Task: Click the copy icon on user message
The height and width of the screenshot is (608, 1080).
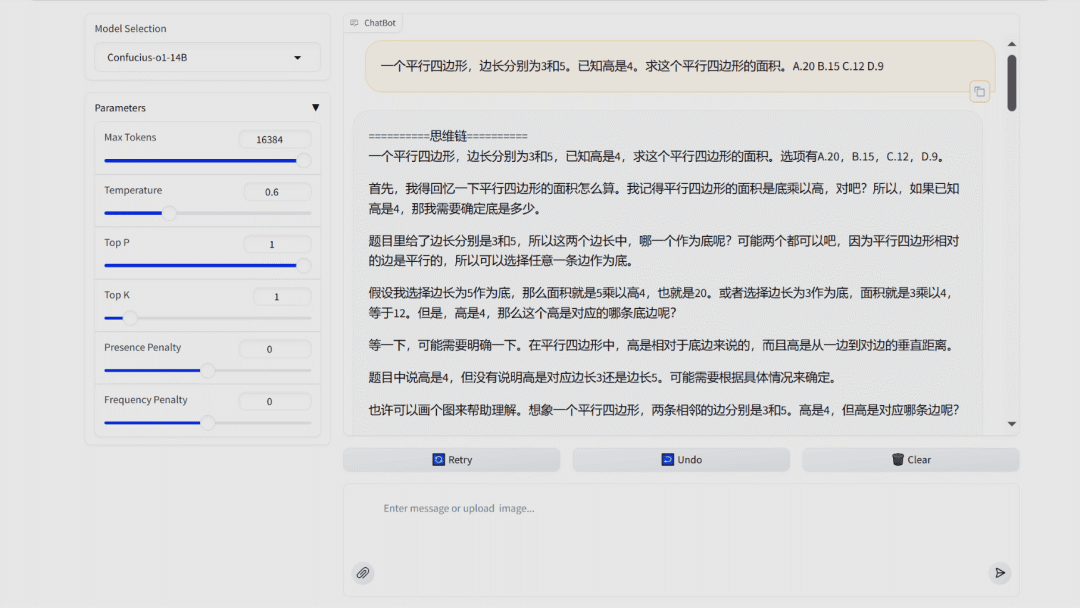Action: [979, 92]
